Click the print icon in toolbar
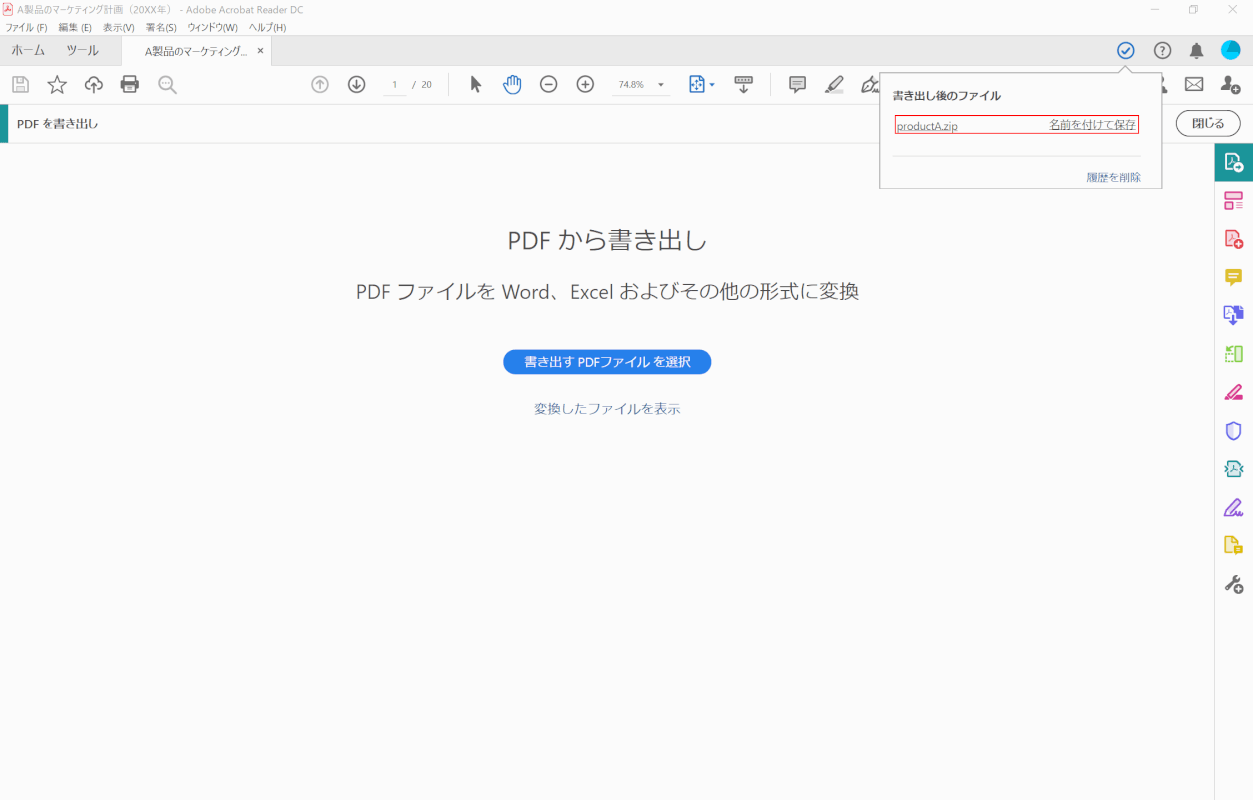Image resolution: width=1253 pixels, height=800 pixels. 130,85
